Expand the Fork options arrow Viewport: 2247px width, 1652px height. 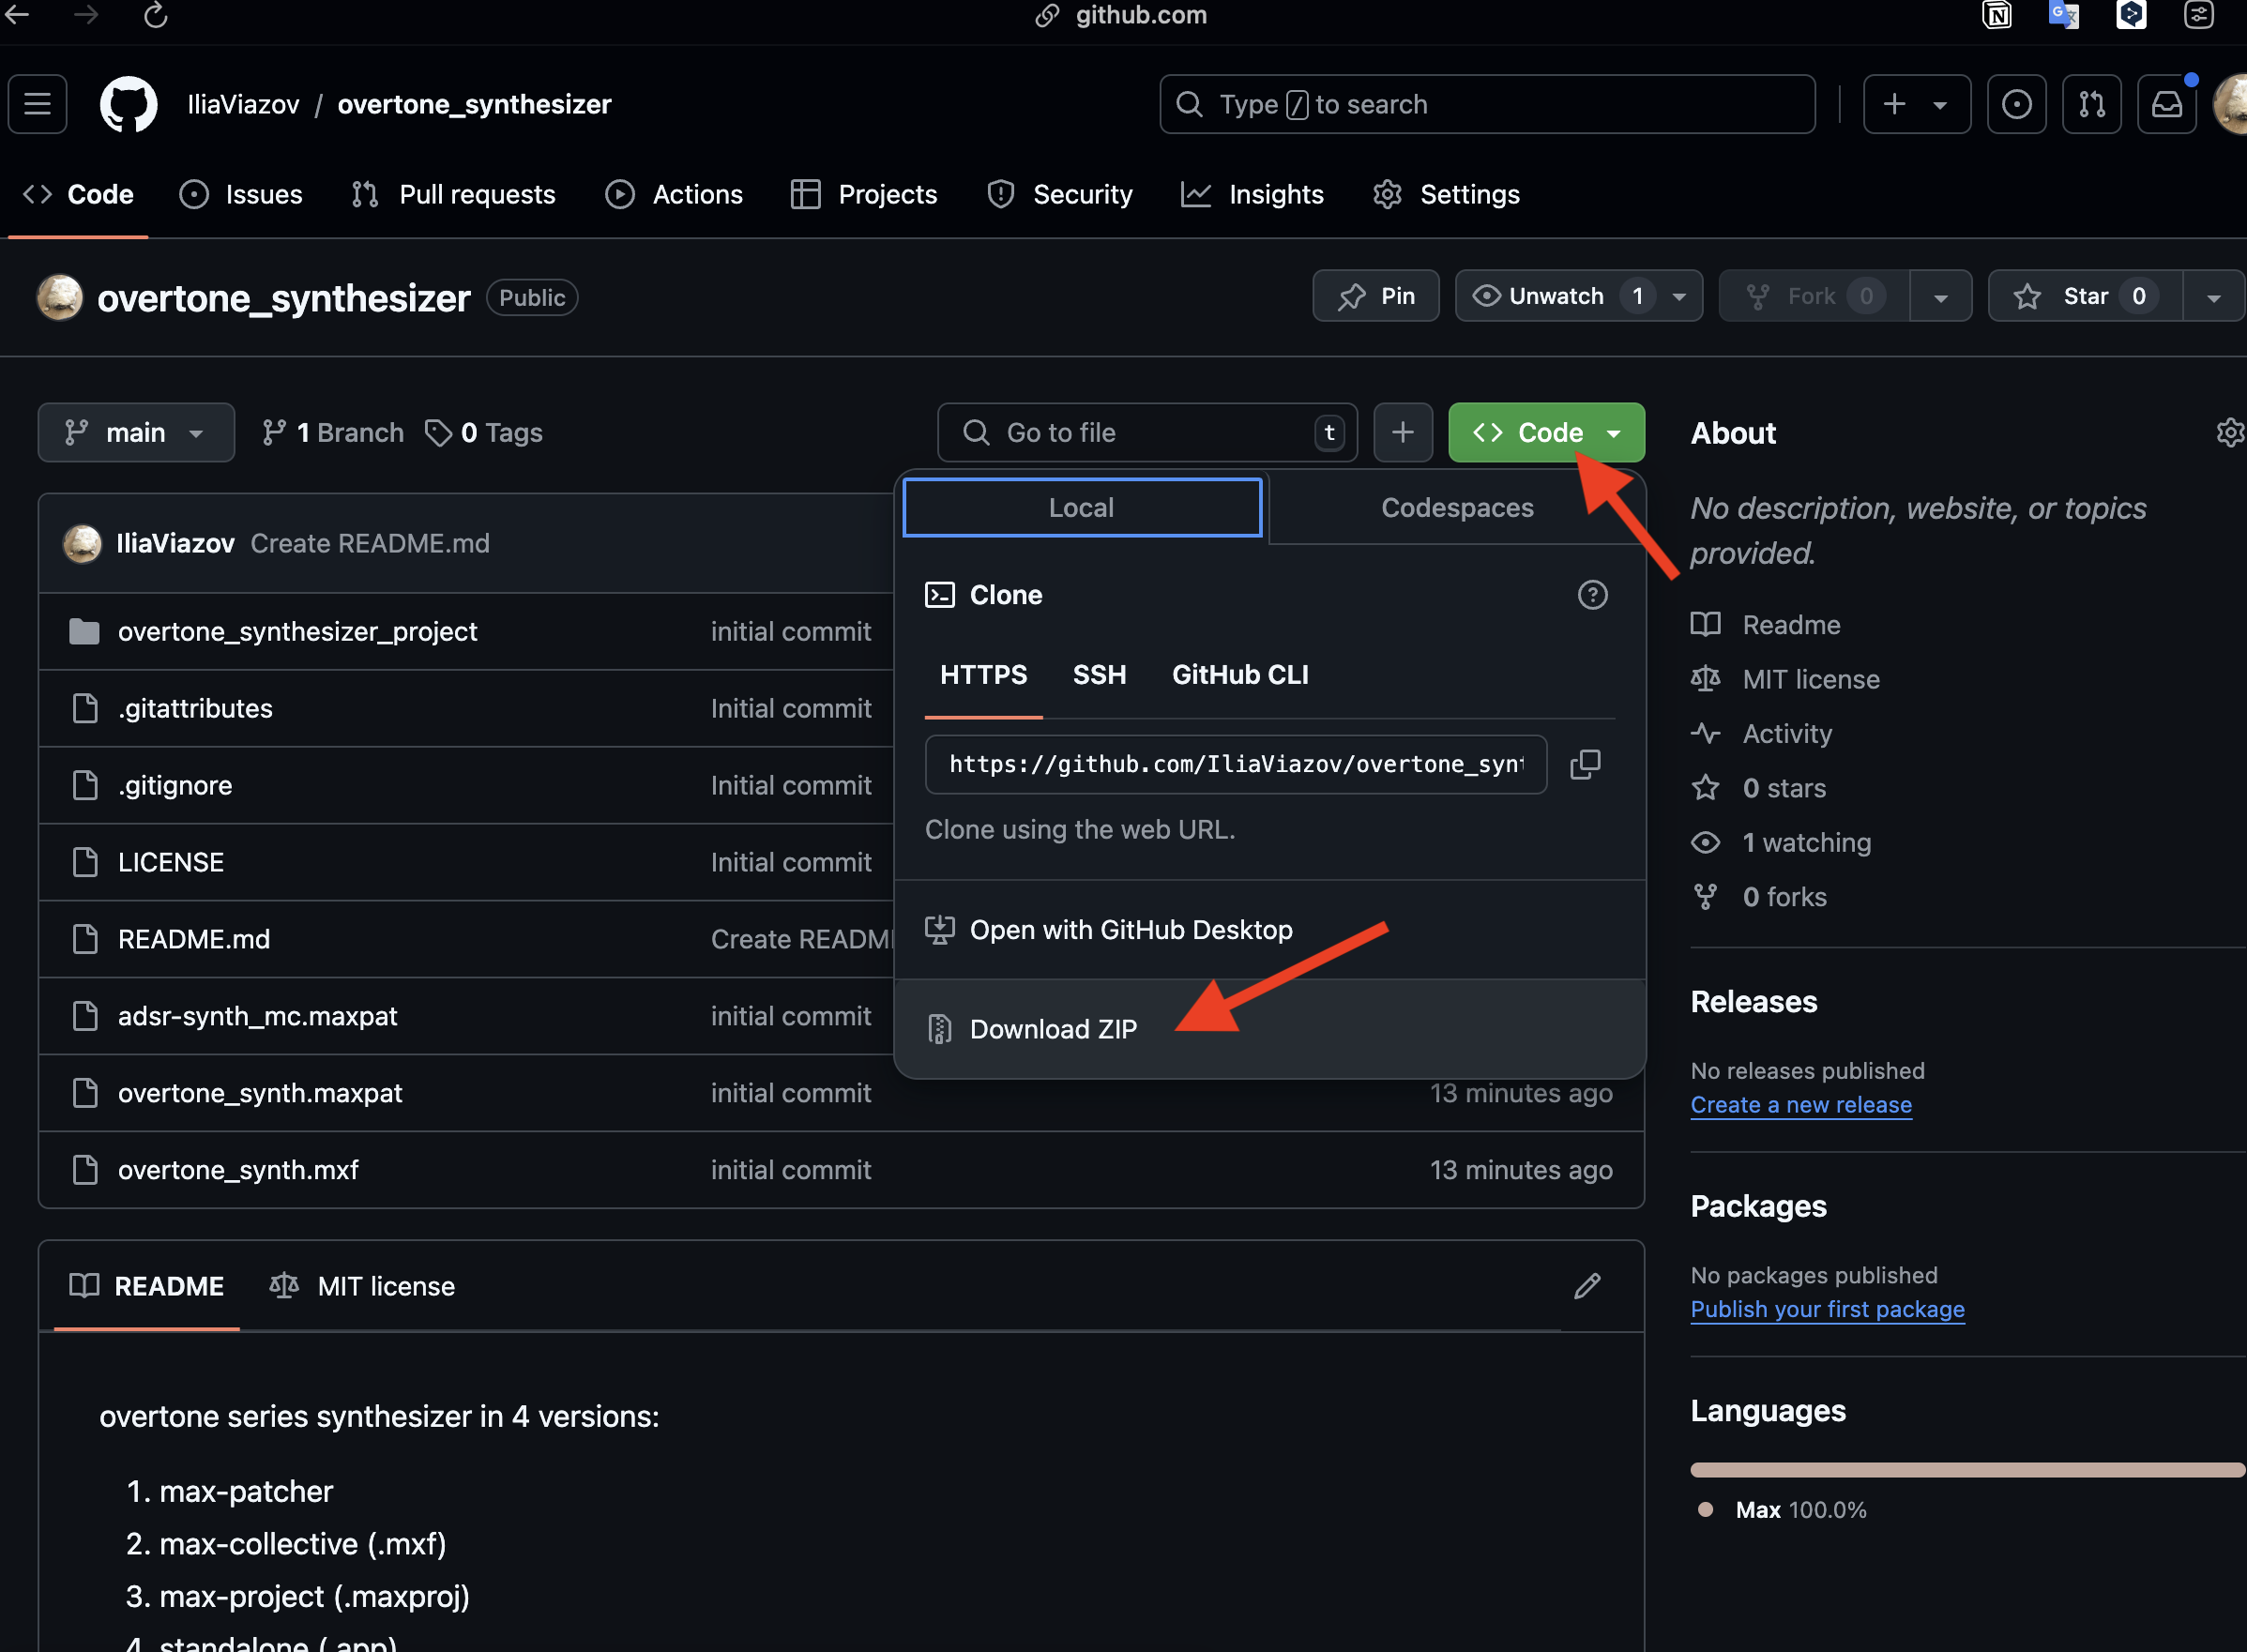pyautogui.click(x=1940, y=296)
